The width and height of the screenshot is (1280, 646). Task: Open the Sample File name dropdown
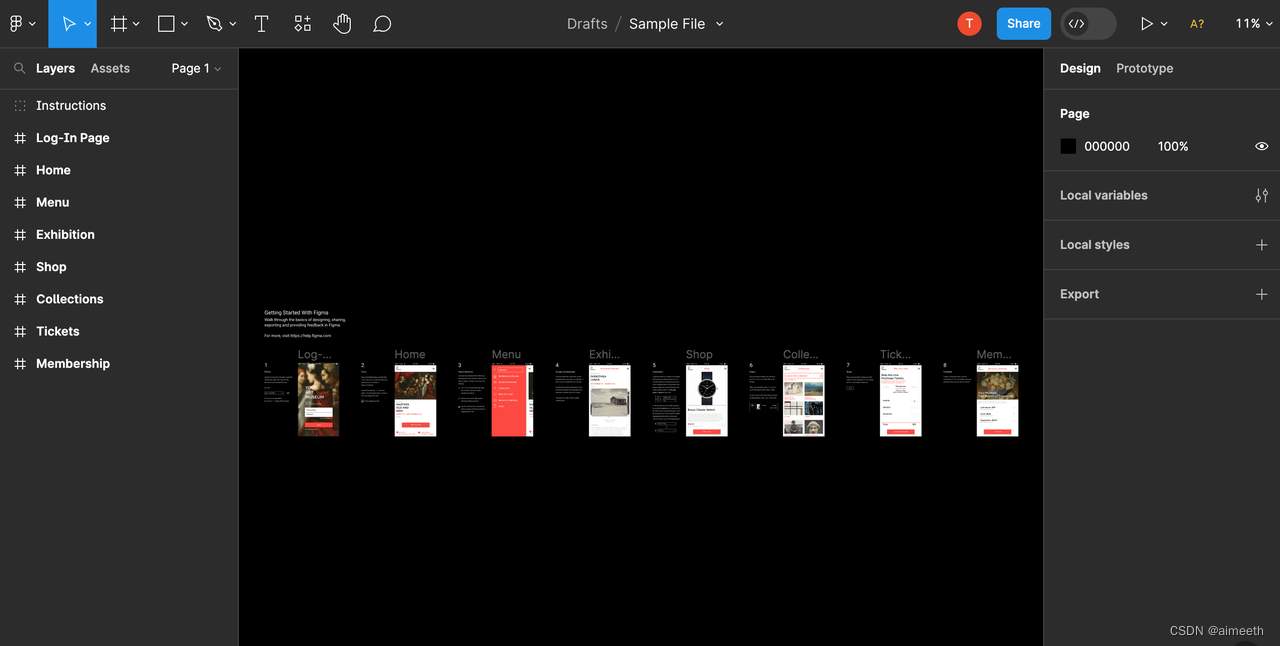[x=676, y=23]
